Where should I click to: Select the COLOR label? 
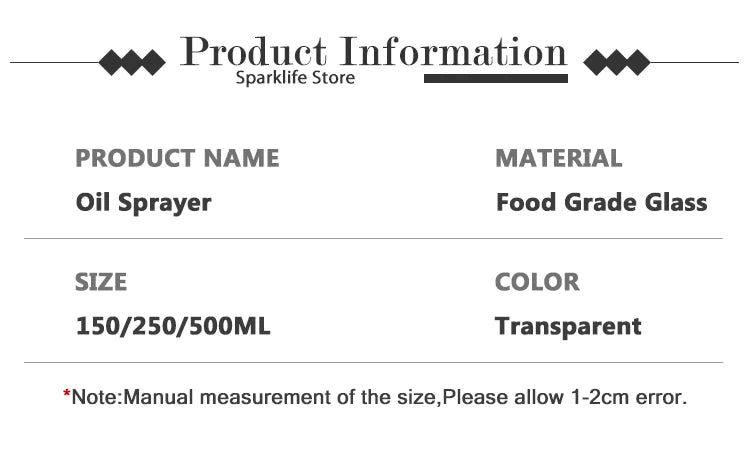(x=537, y=282)
